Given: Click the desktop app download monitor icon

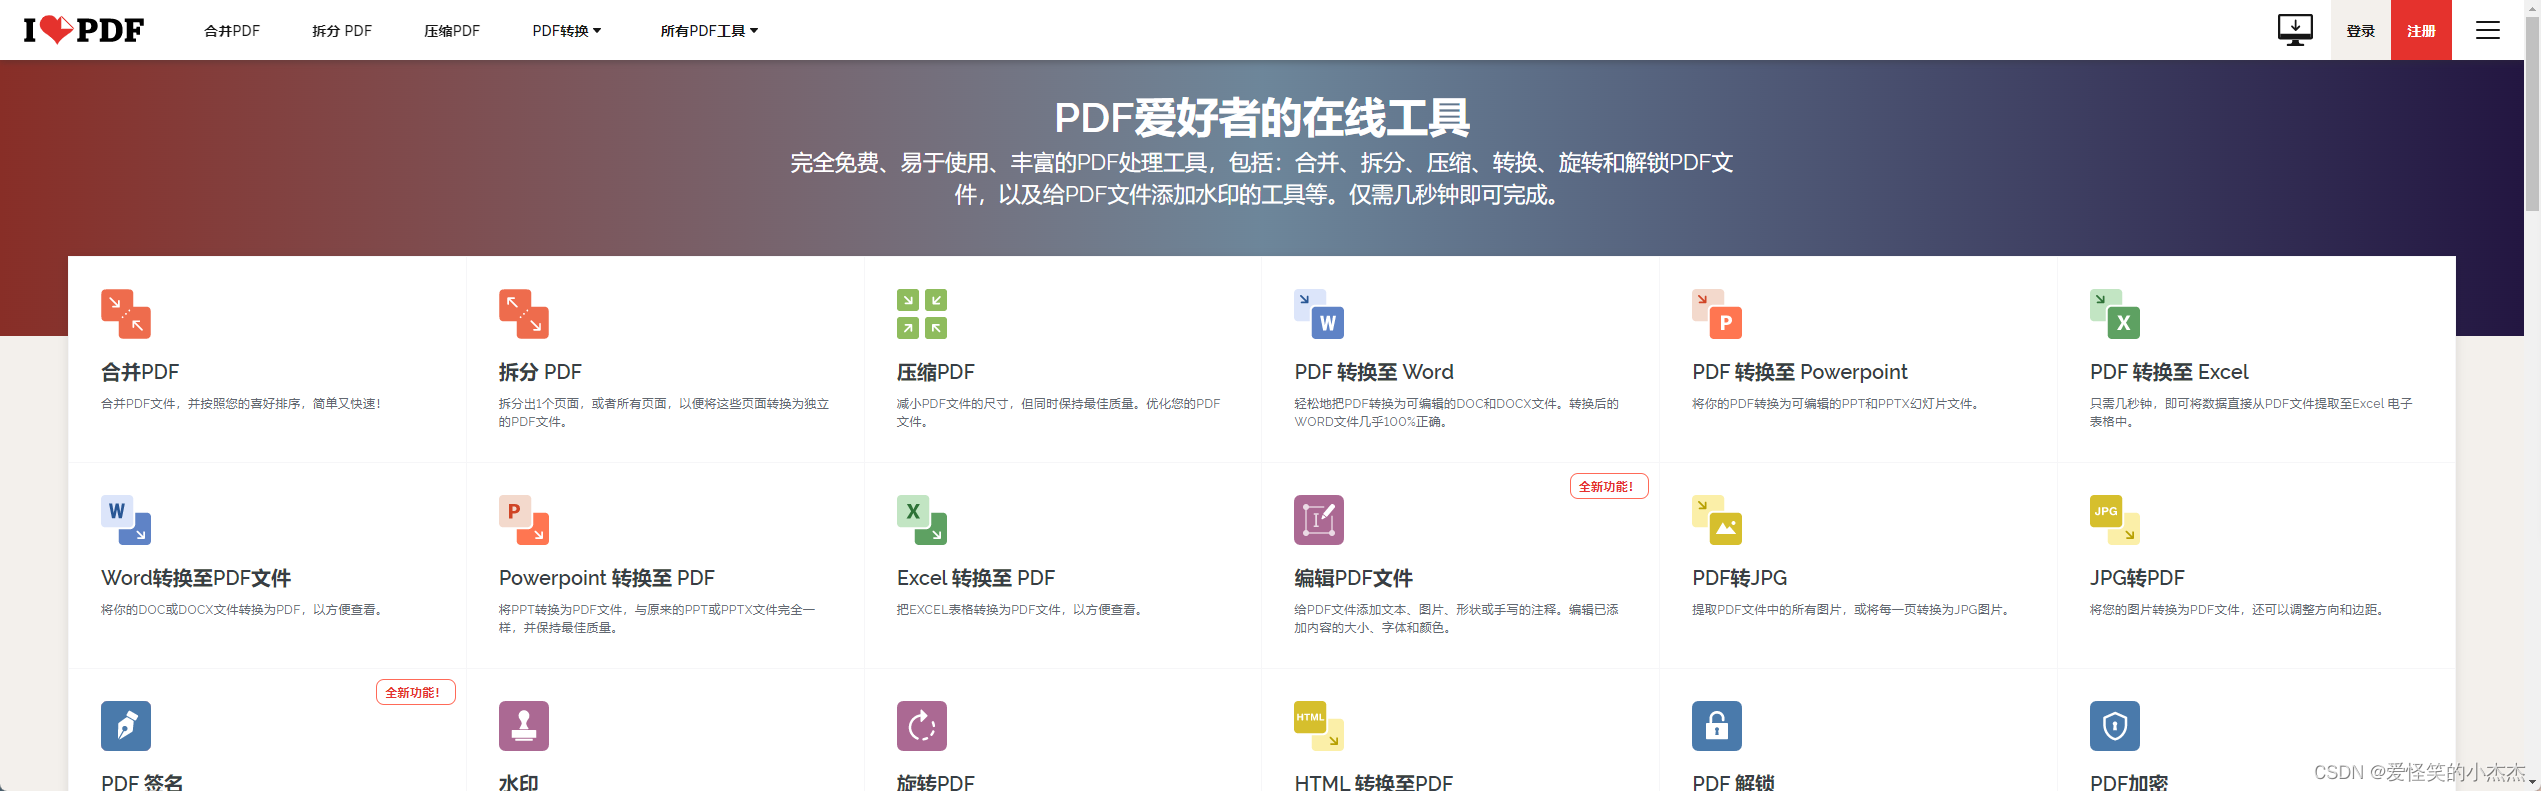Looking at the screenshot, I should (2295, 30).
